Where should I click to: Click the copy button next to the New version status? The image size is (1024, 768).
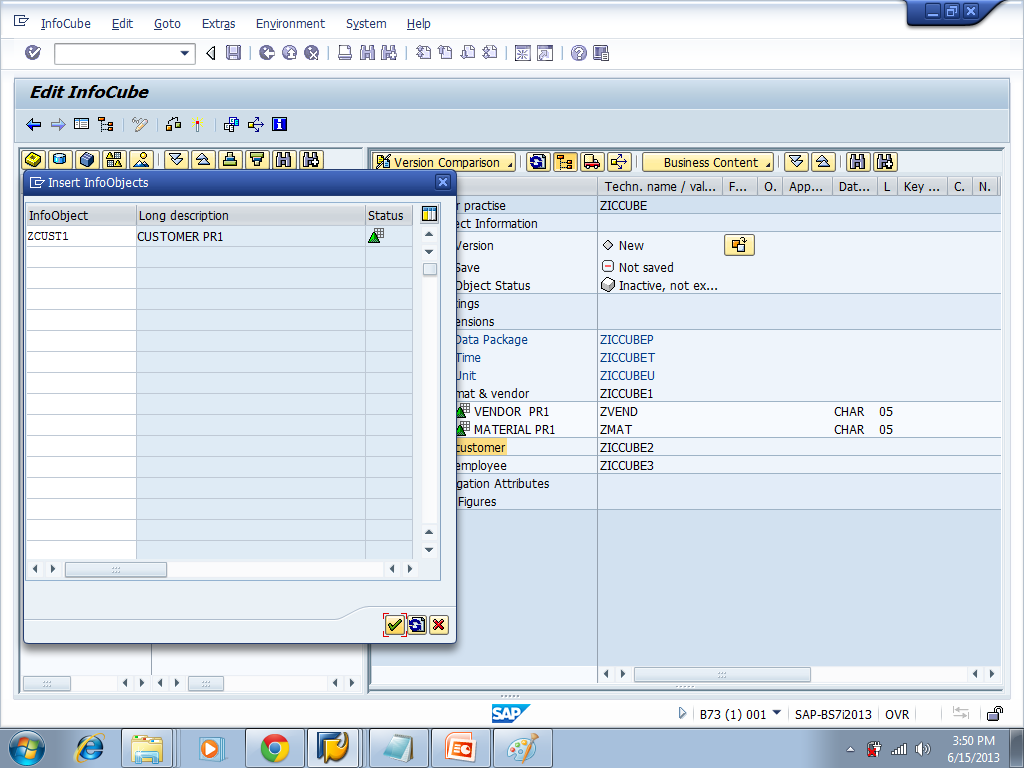[739, 244]
